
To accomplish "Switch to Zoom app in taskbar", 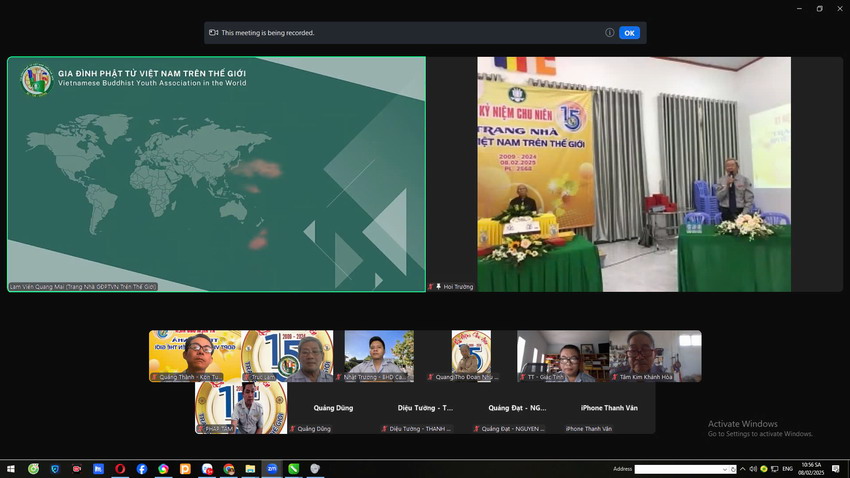I will [272, 469].
